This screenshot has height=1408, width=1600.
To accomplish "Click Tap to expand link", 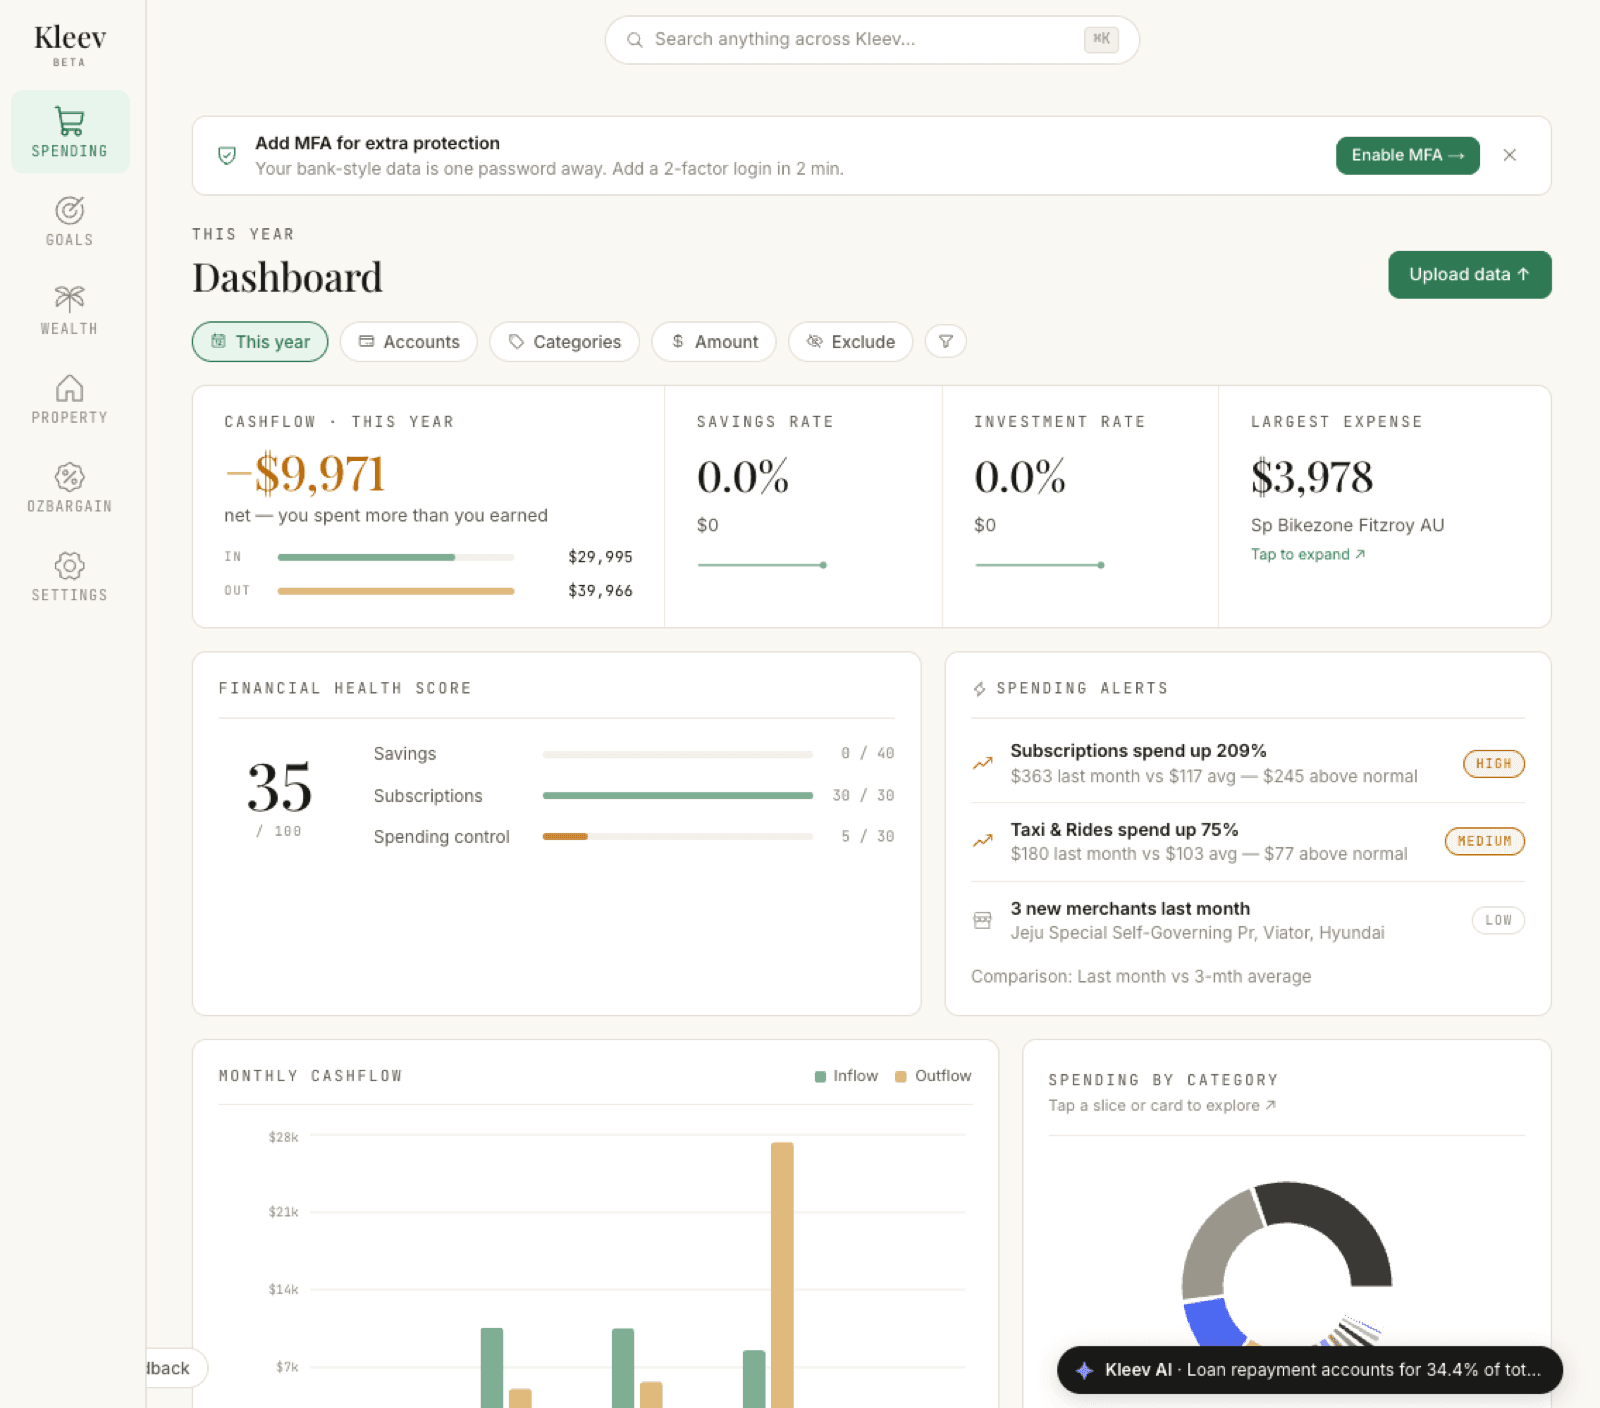I will (x=1308, y=555).
